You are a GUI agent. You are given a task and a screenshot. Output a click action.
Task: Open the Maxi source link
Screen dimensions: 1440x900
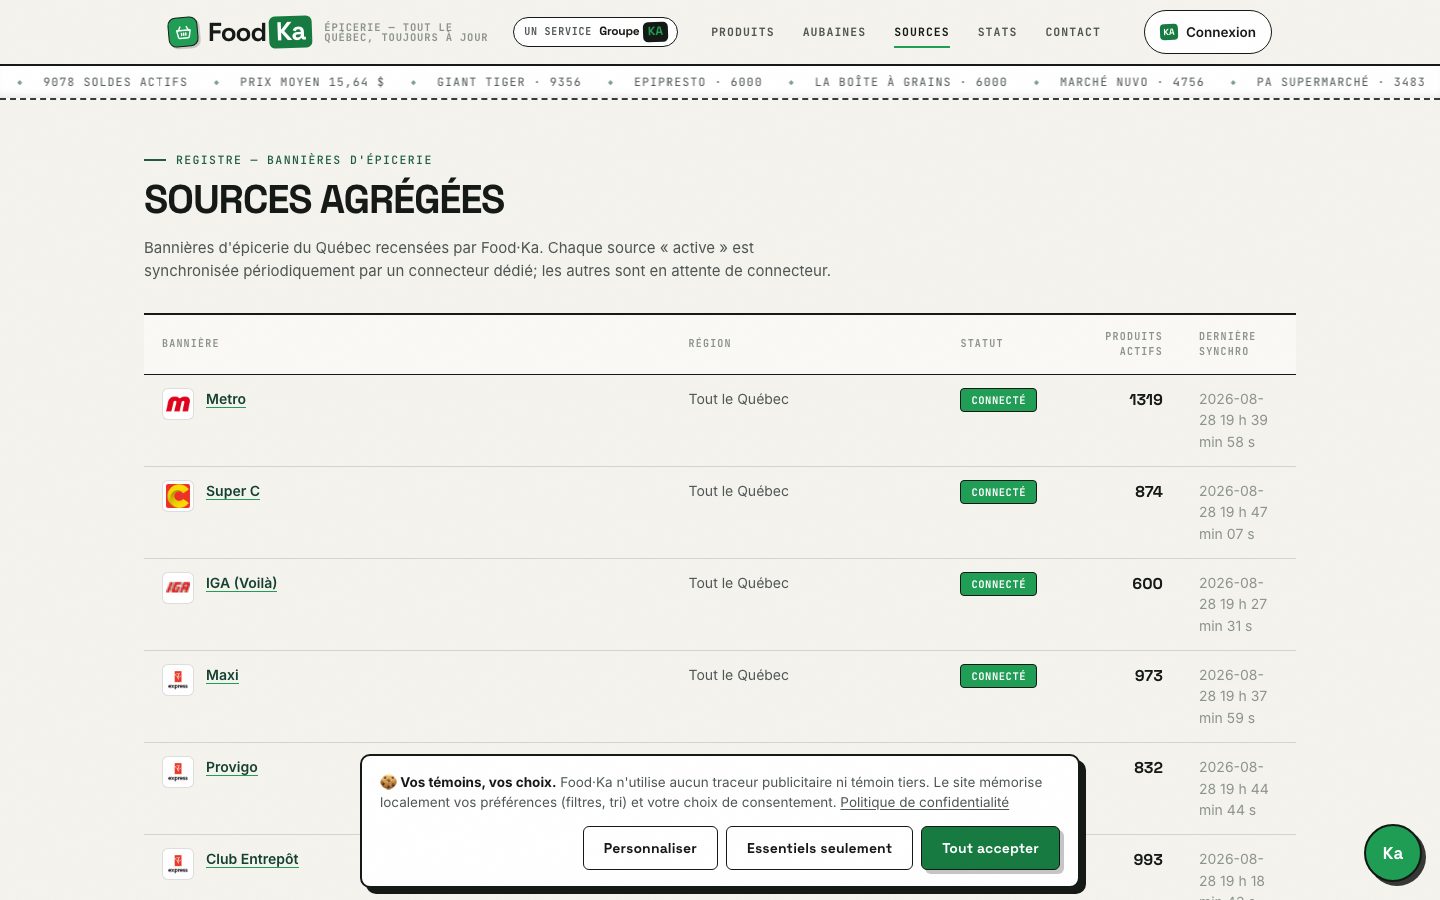[222, 675]
